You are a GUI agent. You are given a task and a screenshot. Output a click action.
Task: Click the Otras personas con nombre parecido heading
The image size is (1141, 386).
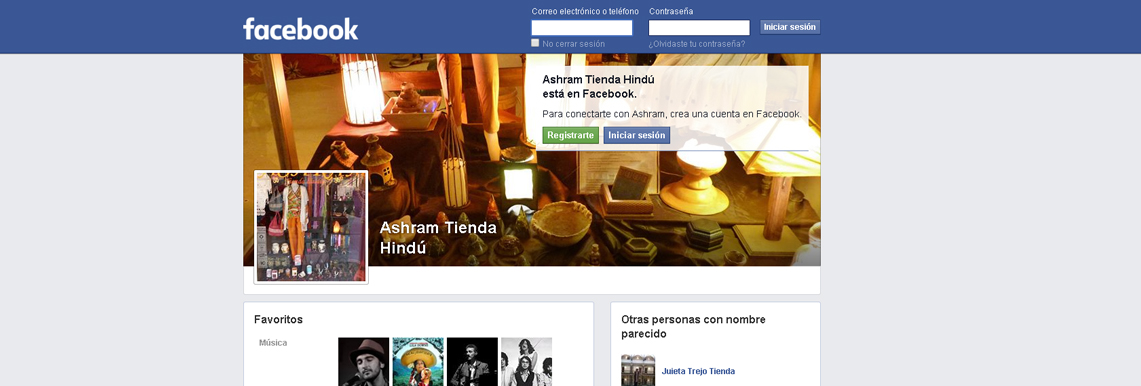(693, 326)
